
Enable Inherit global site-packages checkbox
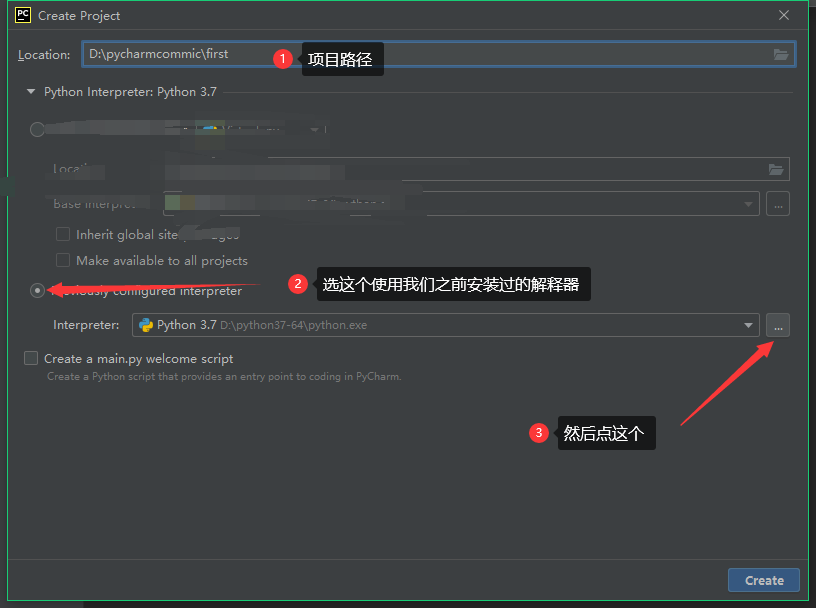click(x=63, y=234)
